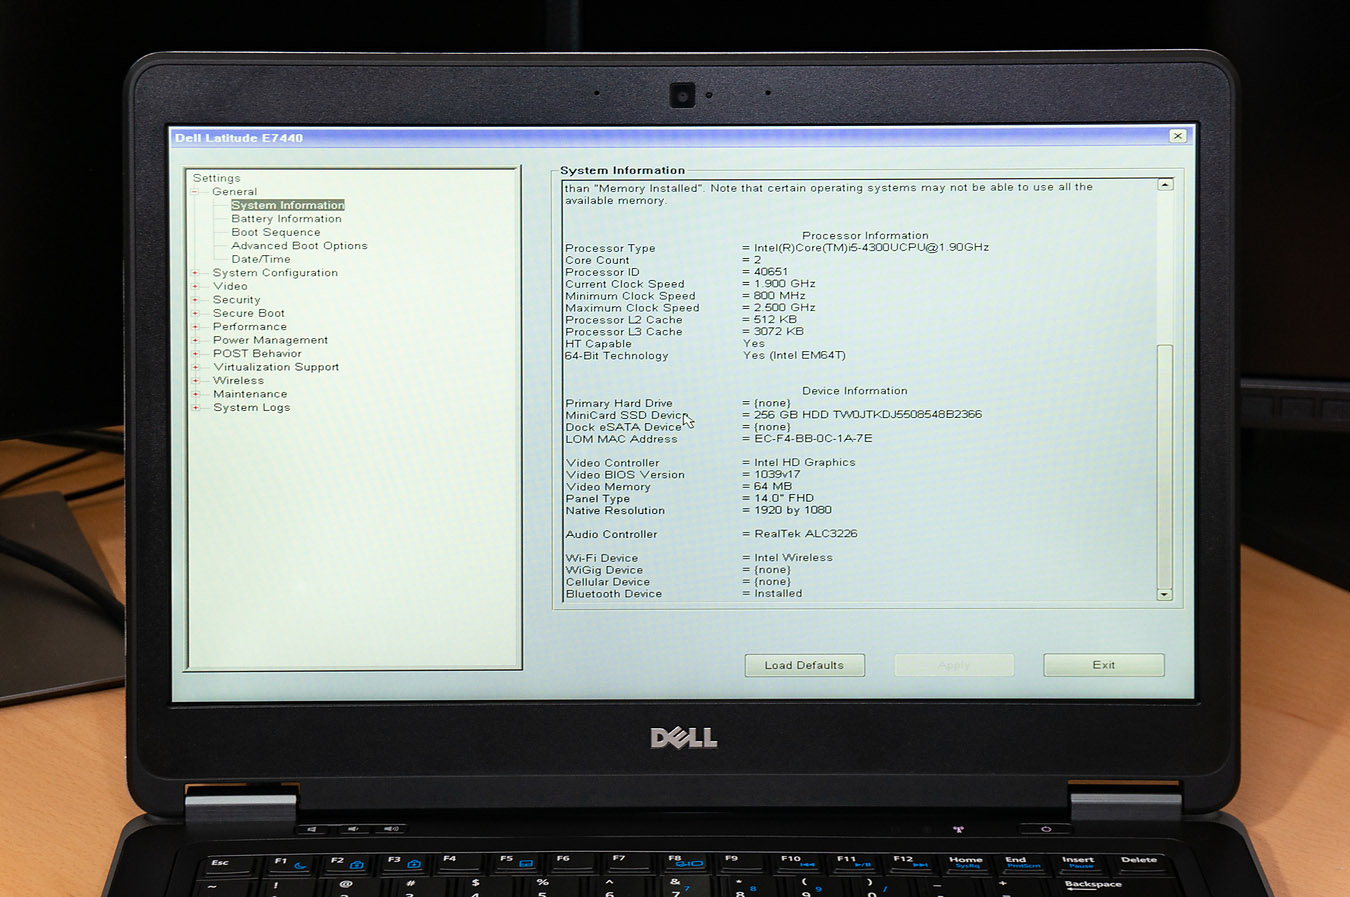
Task: Click the Processor L3 Cache value 3072 KB
Action: [x=779, y=331]
